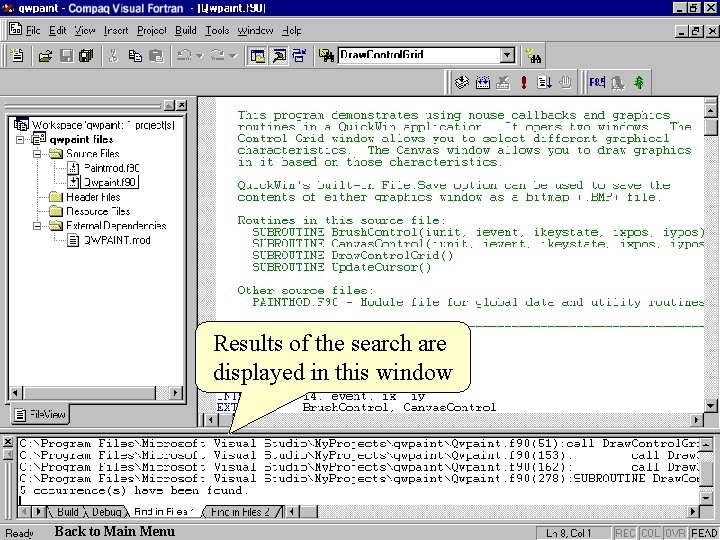Collapse the External Dependencies folder node
The width and height of the screenshot is (720, 540).
[x=37, y=225]
